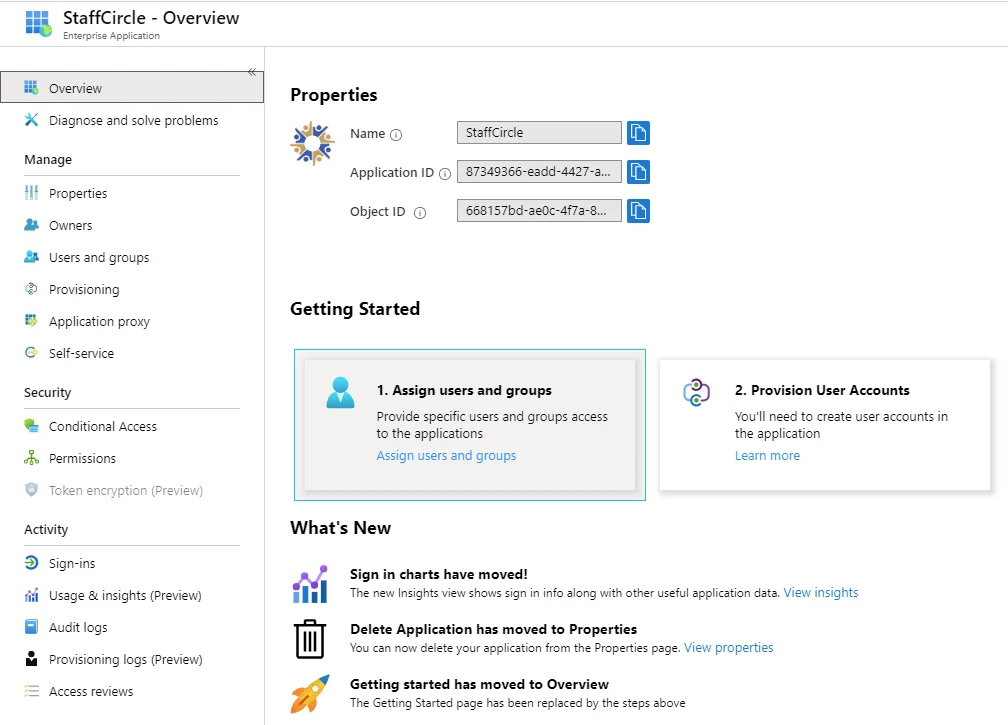Open Conditional Access under Security
This screenshot has height=725, width=1008.
coord(103,426)
